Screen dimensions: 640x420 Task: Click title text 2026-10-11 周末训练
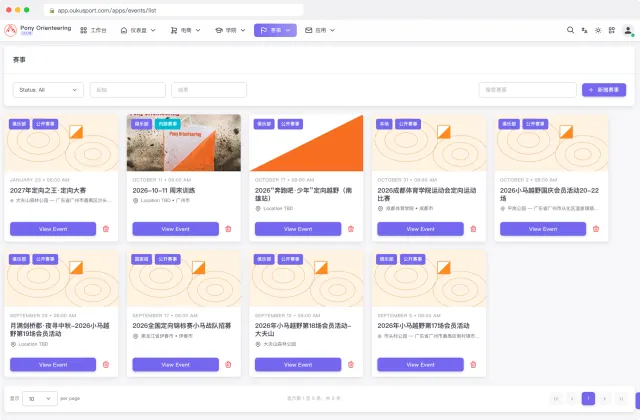(x=164, y=190)
